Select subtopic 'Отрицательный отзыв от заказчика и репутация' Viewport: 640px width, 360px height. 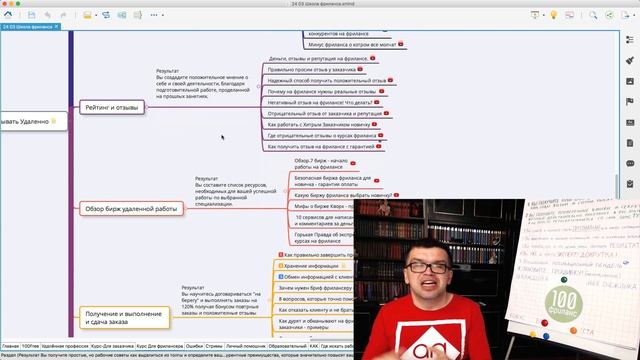click(x=324, y=113)
